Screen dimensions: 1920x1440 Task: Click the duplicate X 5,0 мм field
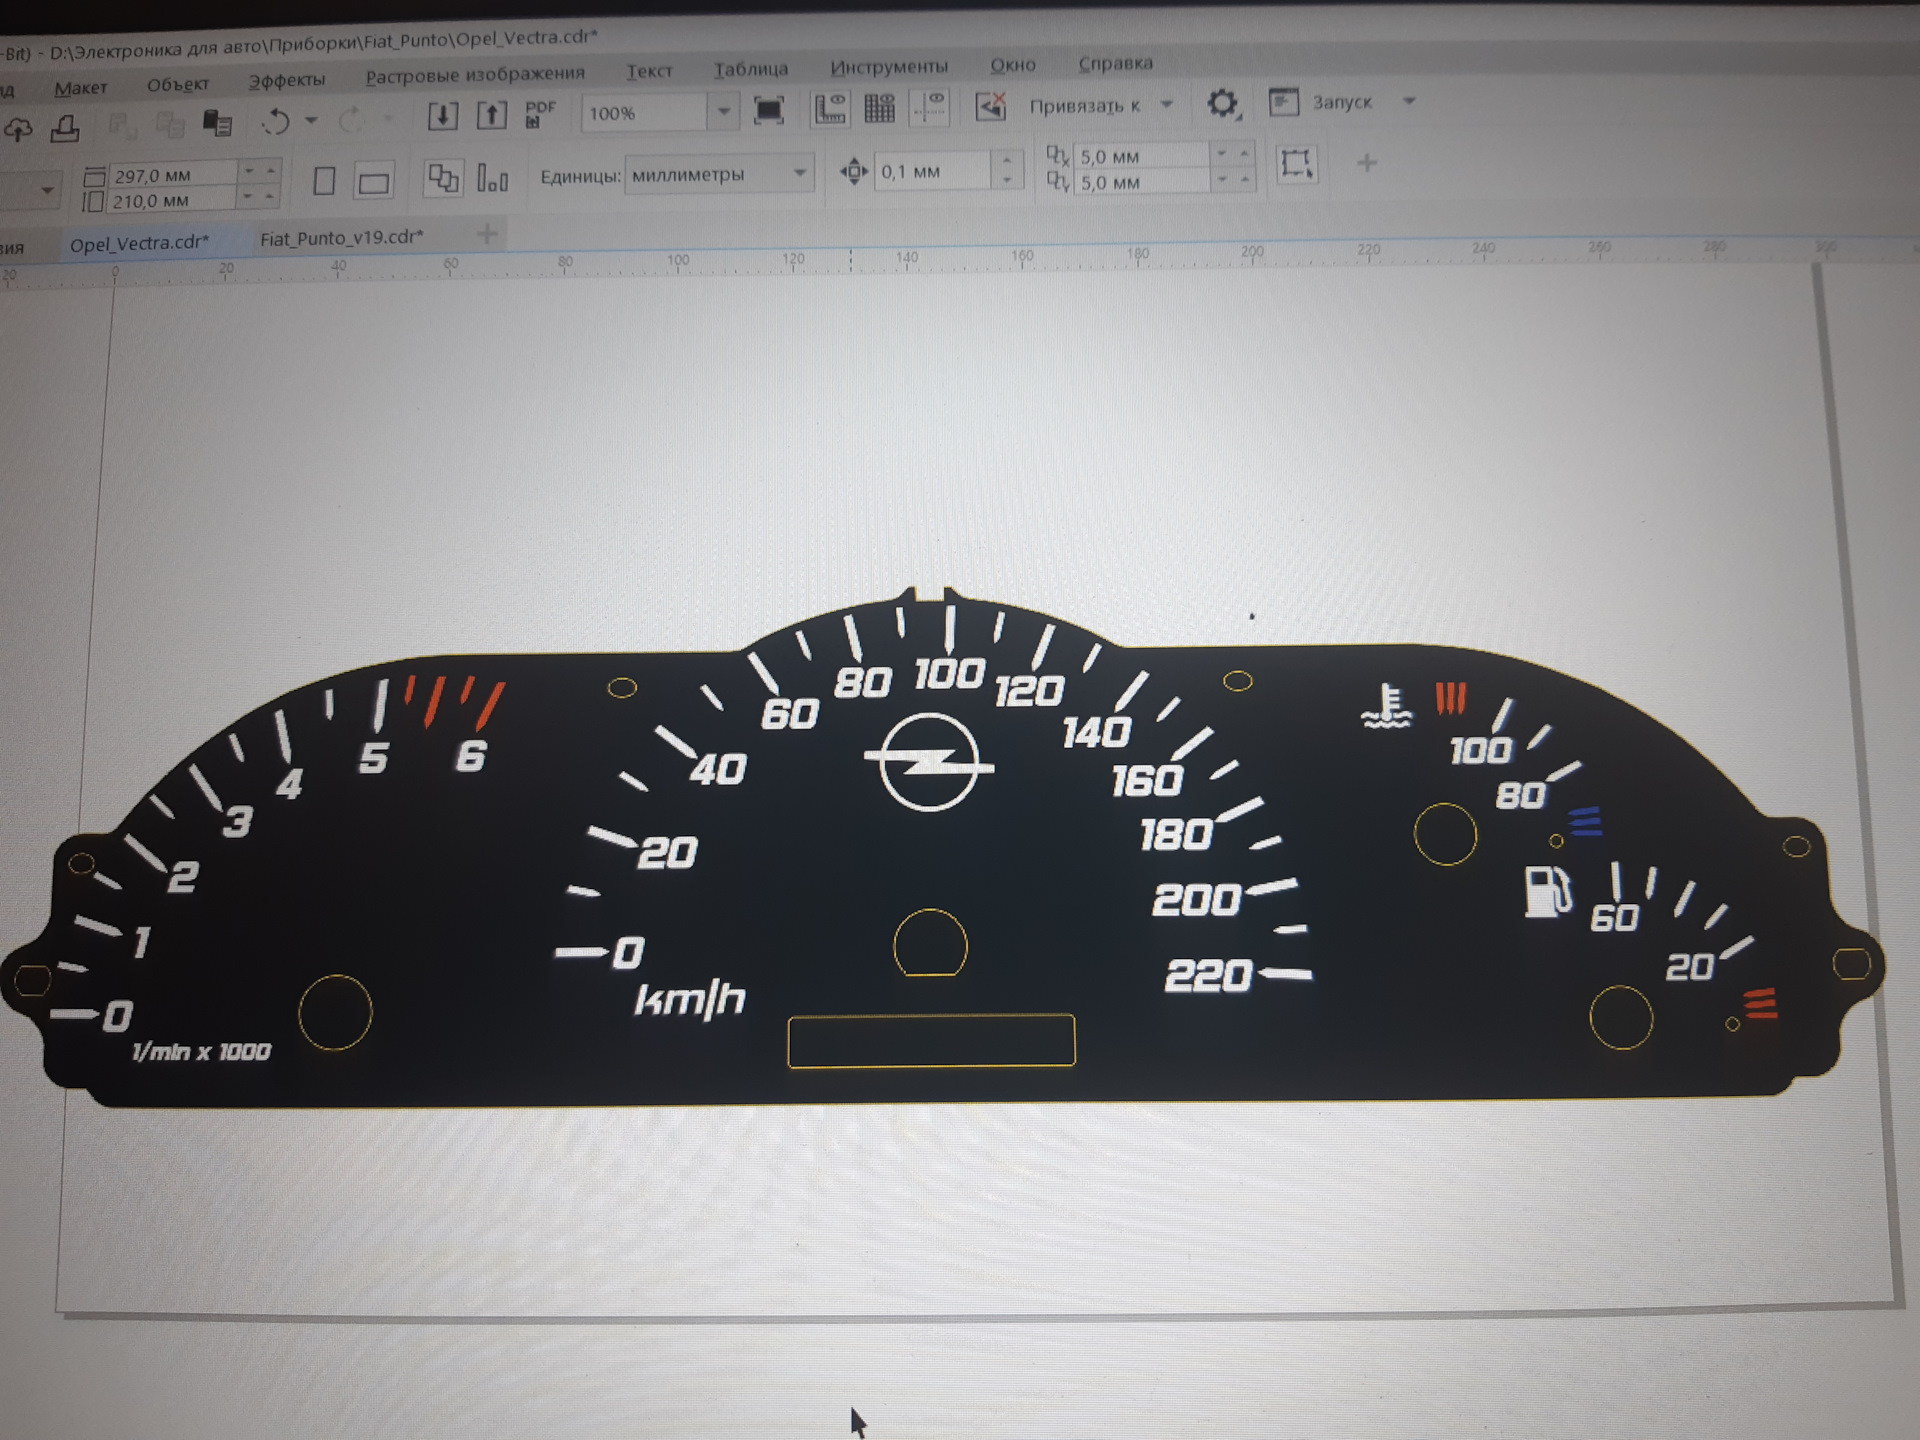pyautogui.click(x=1141, y=156)
